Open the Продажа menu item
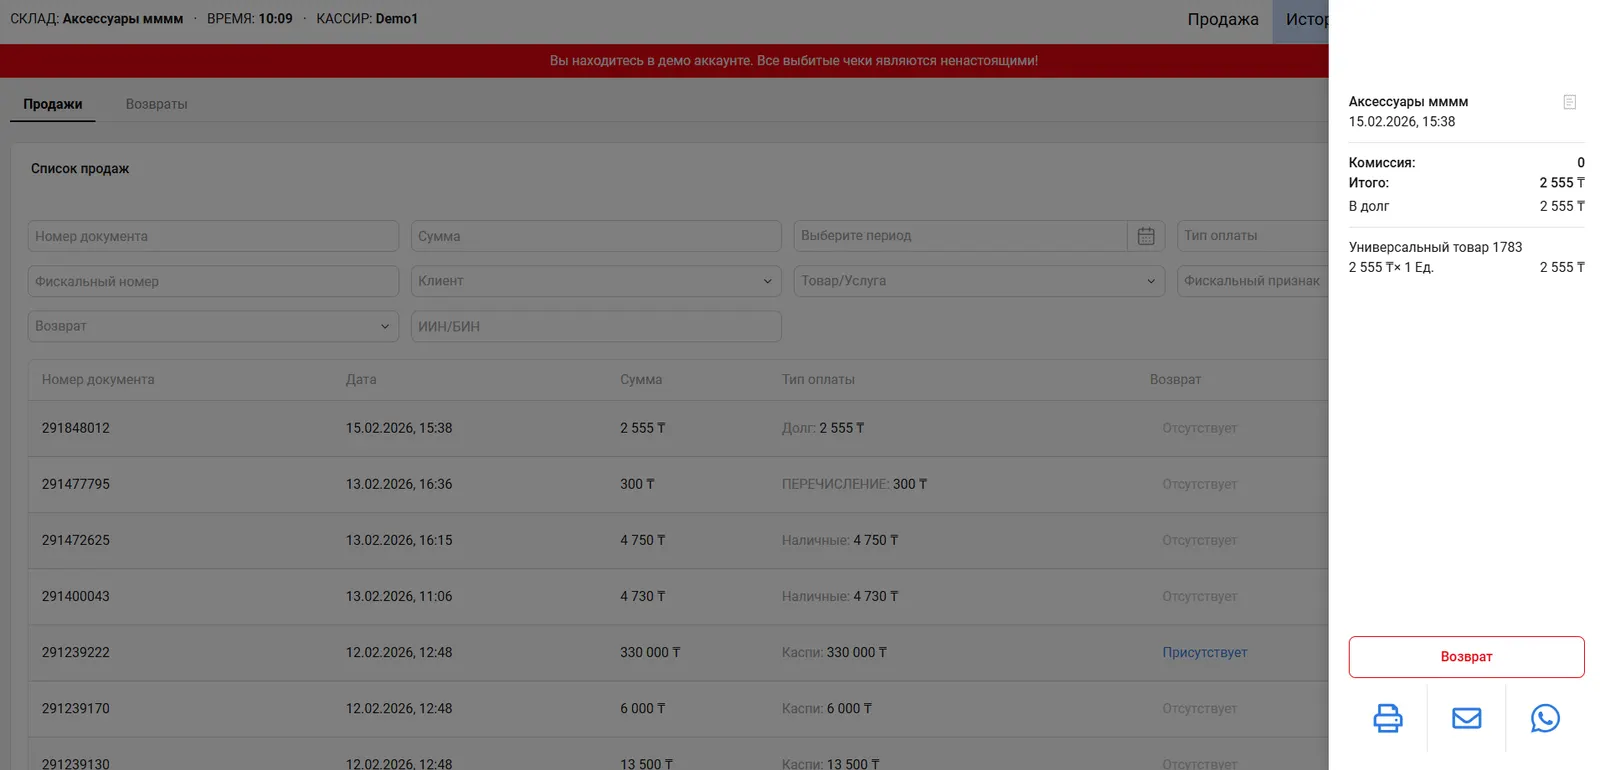Screen dimensions: 1600x770 point(1222,19)
